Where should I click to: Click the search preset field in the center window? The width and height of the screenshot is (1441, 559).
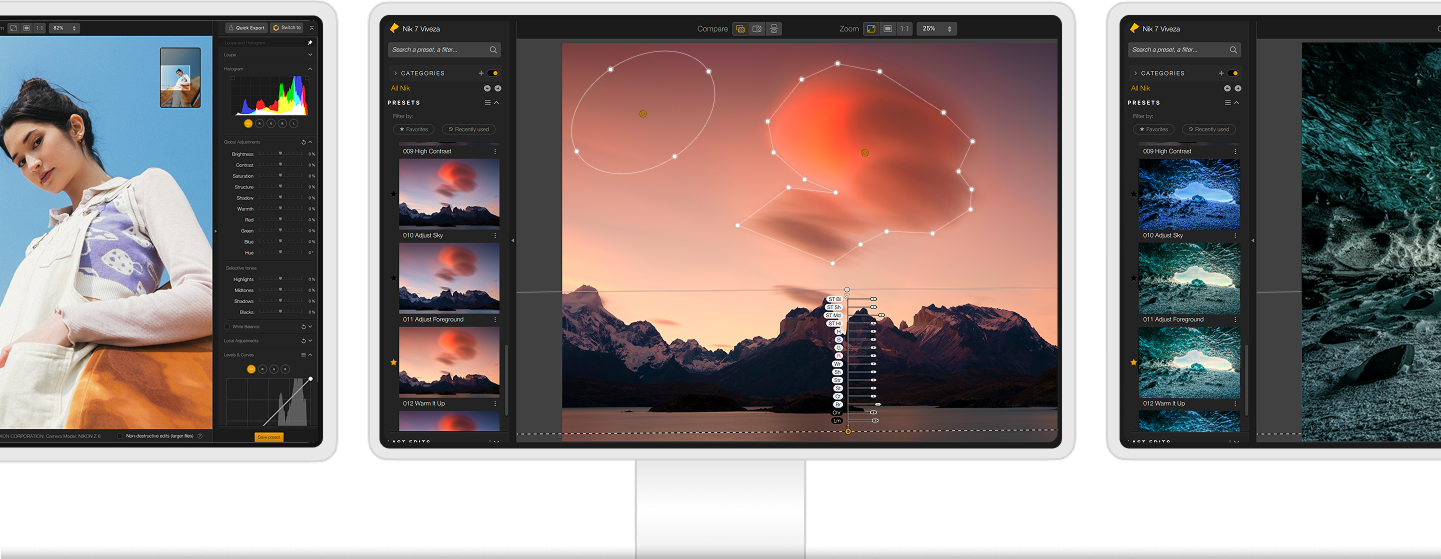(x=444, y=49)
